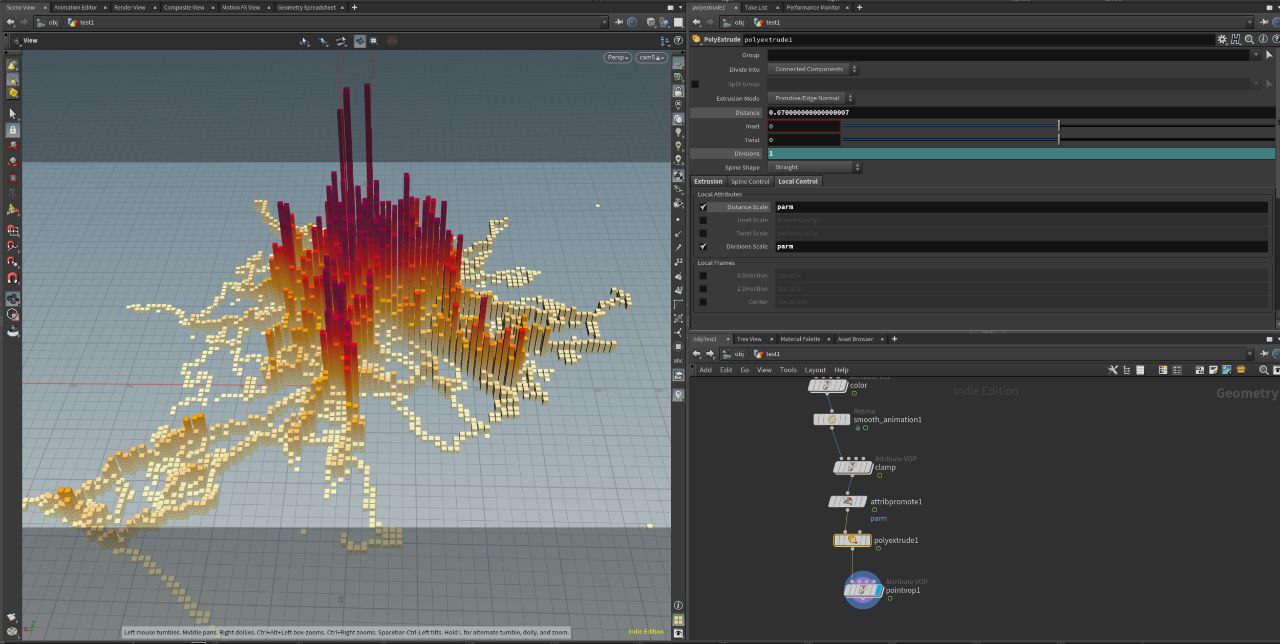The image size is (1280, 644).
Task: Switch to the Material Palette tab
Action: (x=800, y=339)
